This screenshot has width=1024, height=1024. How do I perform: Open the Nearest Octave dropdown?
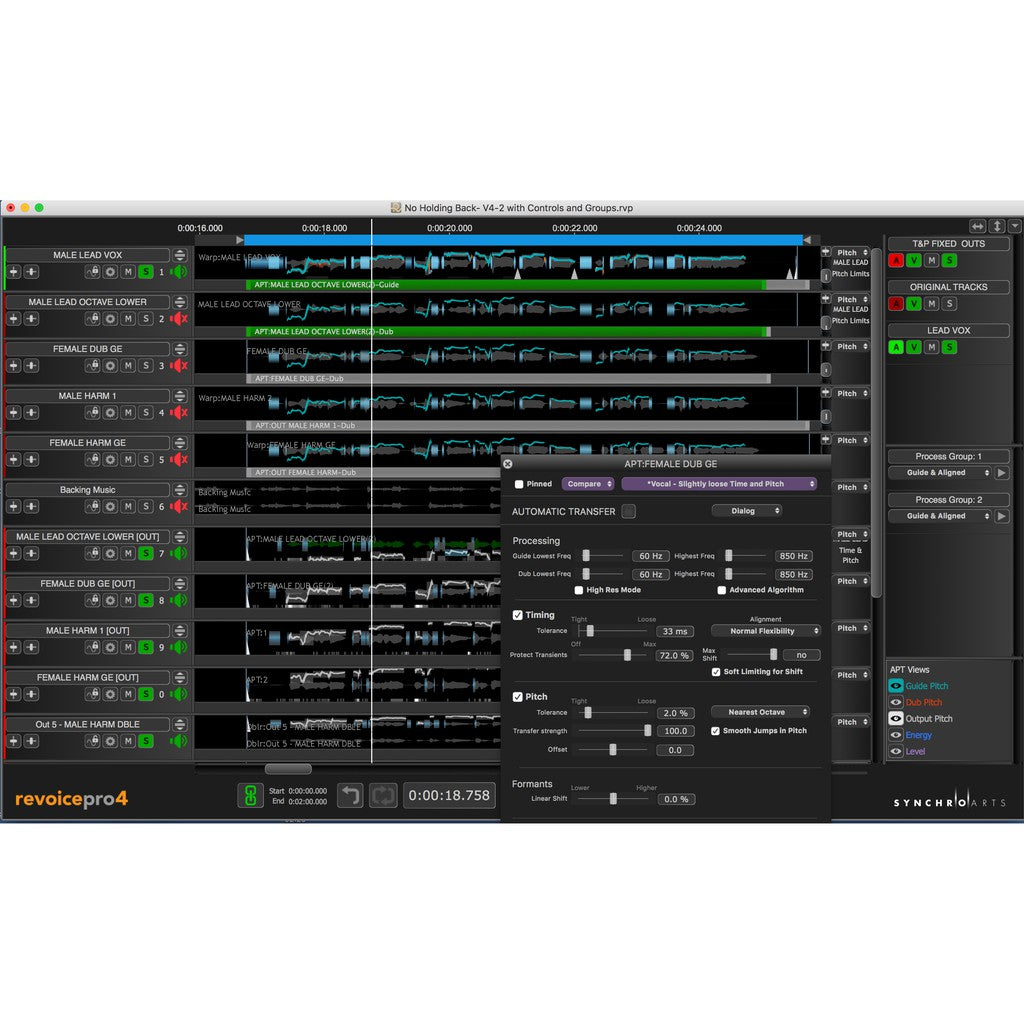click(761, 712)
